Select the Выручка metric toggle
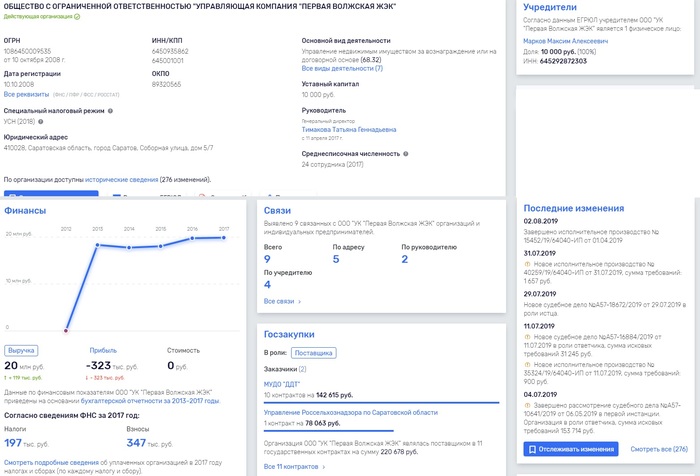Screen dimensions: 700x476 point(22,351)
